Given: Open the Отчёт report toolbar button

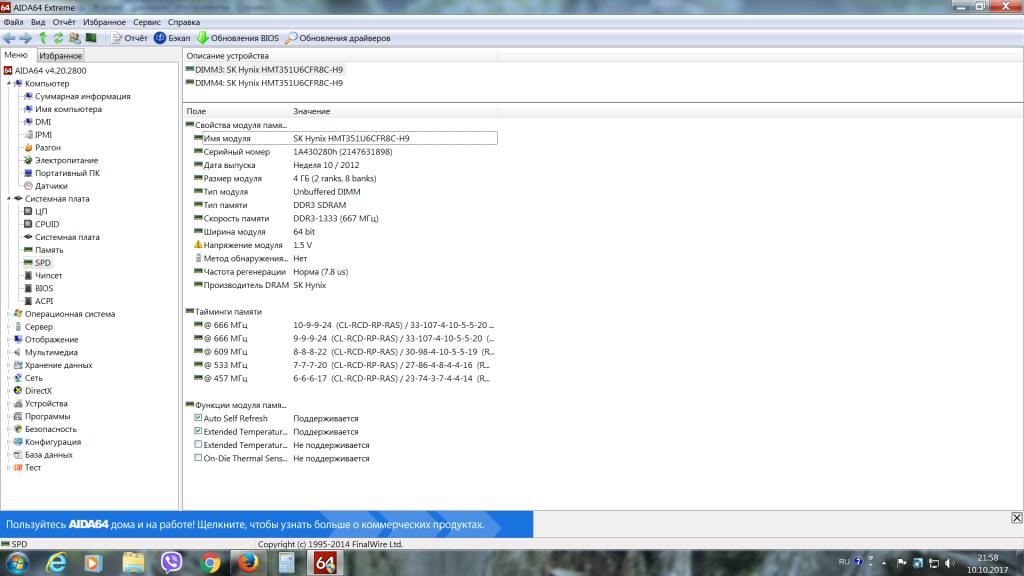Looking at the screenshot, I should (x=128, y=38).
